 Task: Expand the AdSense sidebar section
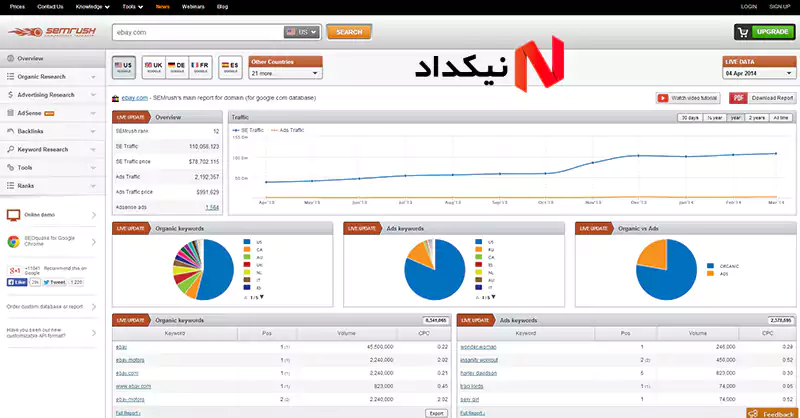[x=93, y=113]
